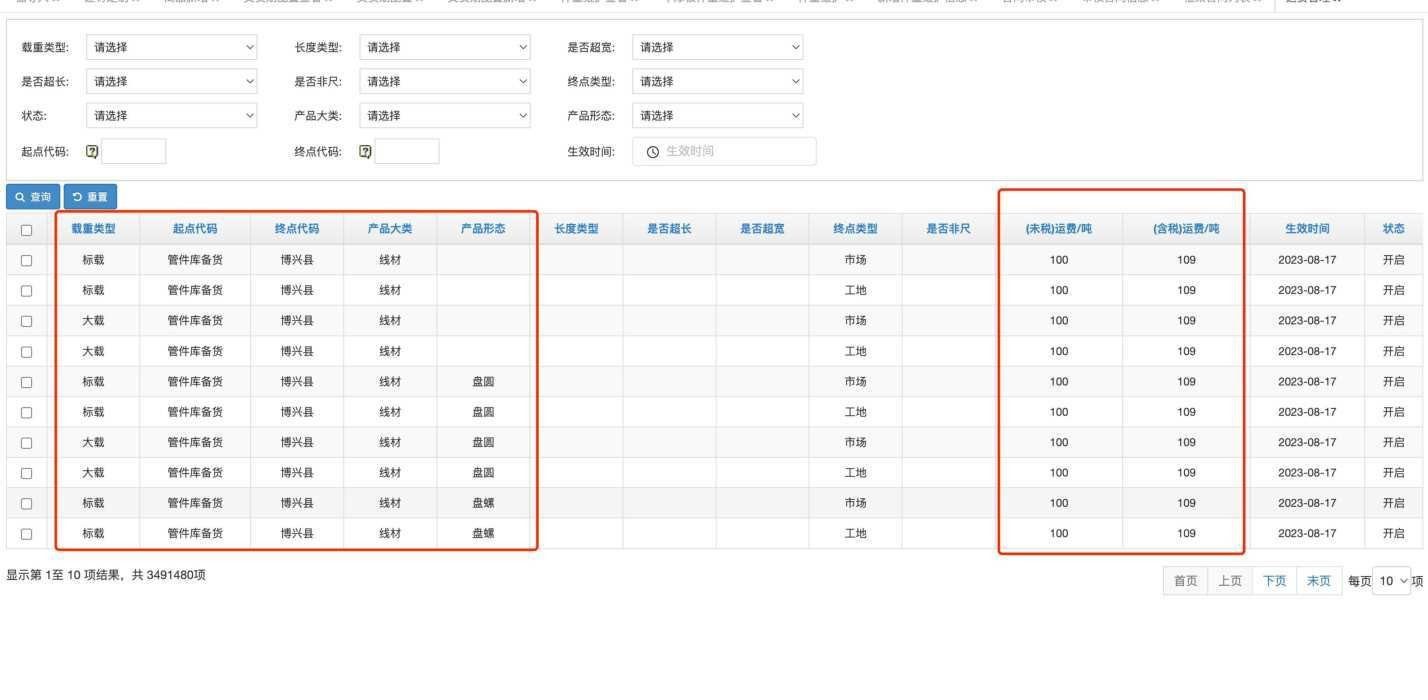Select the 标载 盘圆 工地 row checkbox
Image resolution: width=1428 pixels, height=700 pixels.
(x=26, y=412)
